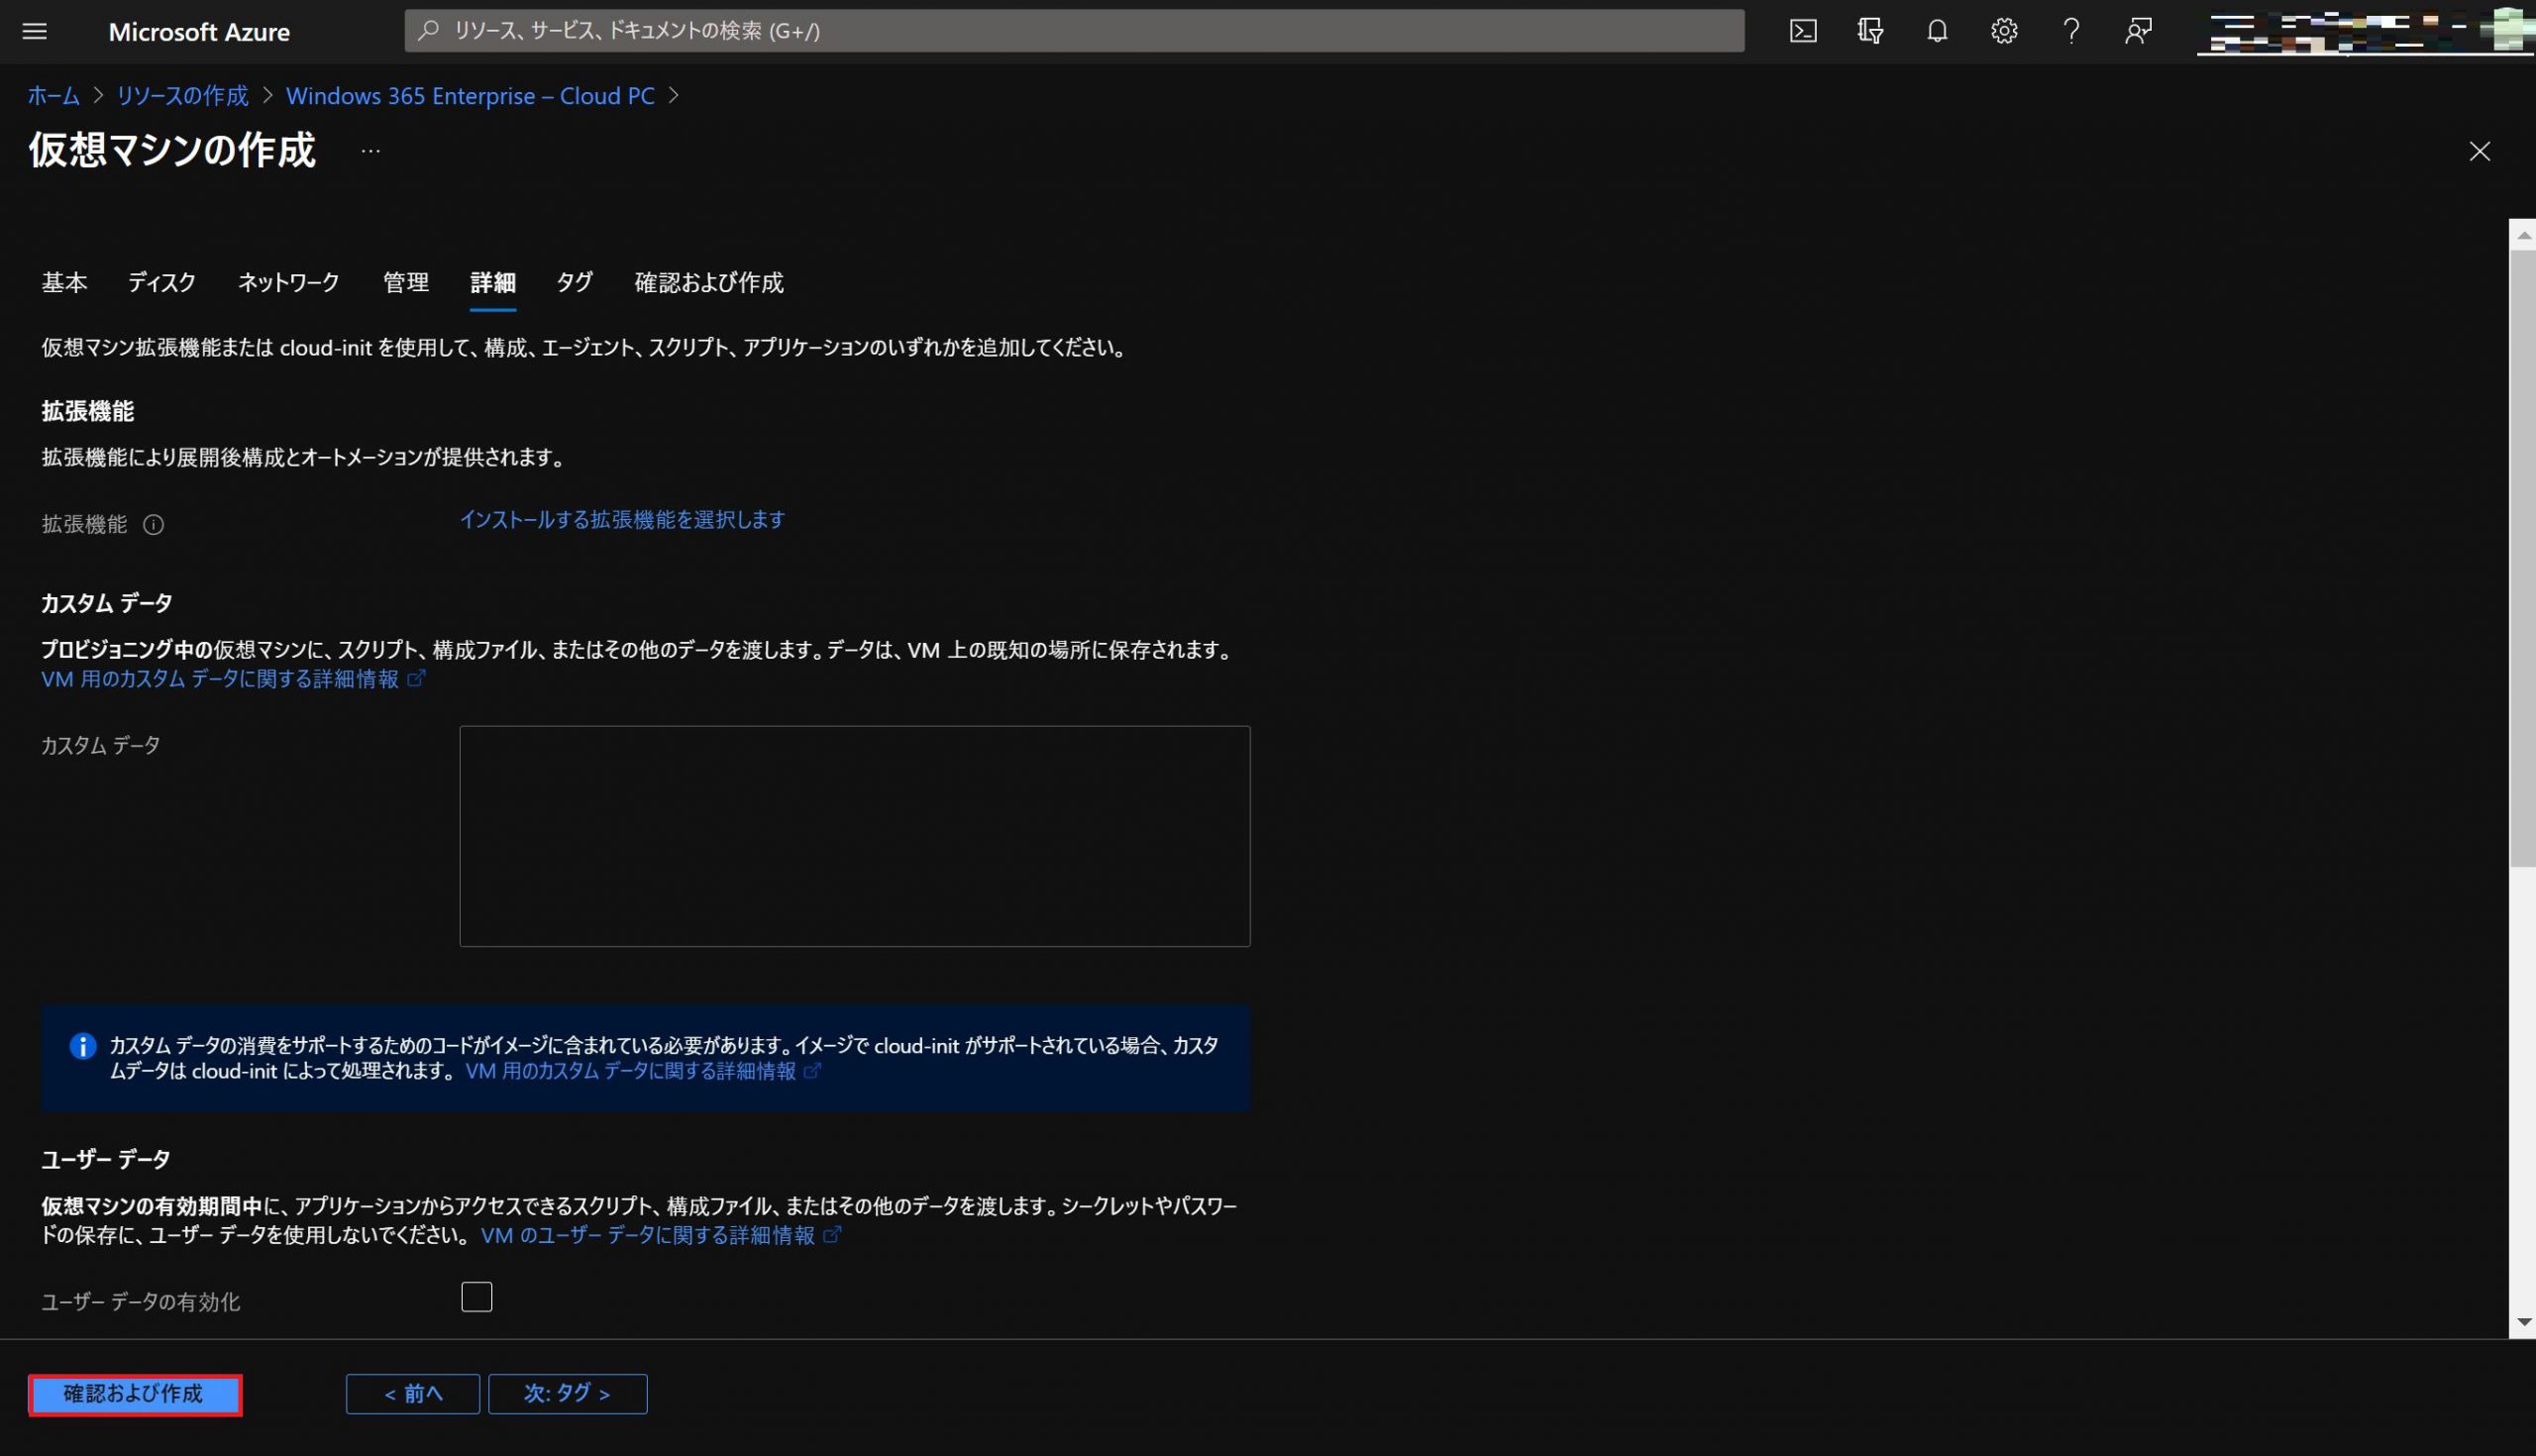Click inside the カスタム データ text area
Image resolution: width=2536 pixels, height=1456 pixels.
(854, 836)
